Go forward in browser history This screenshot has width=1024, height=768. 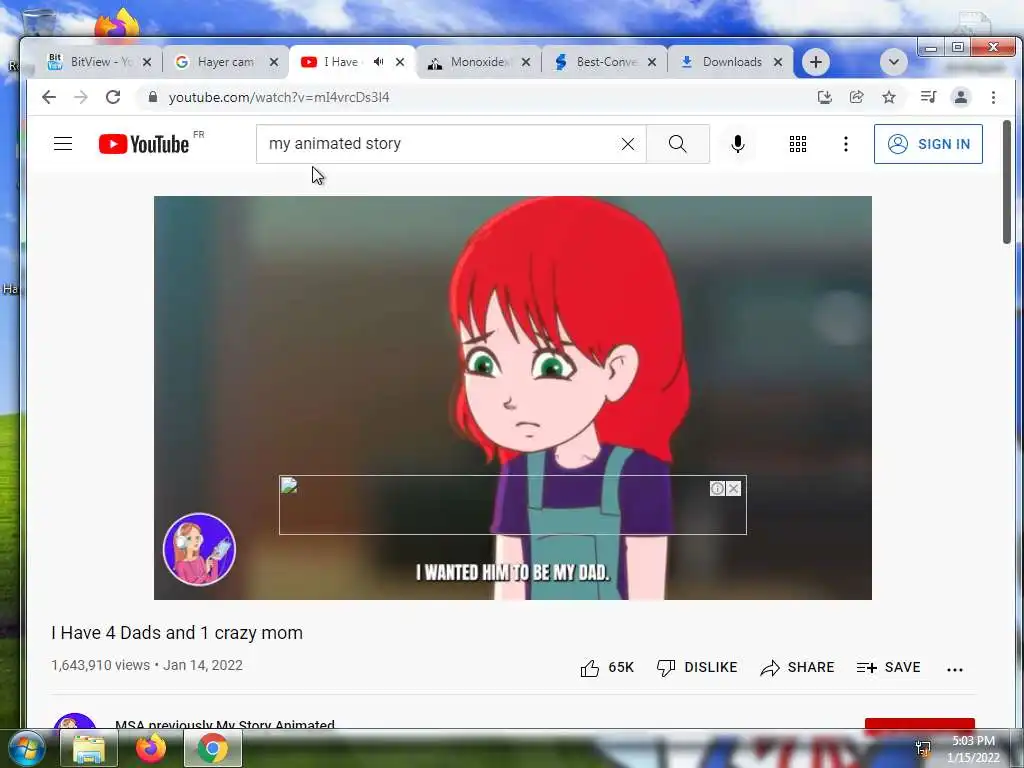(81, 97)
